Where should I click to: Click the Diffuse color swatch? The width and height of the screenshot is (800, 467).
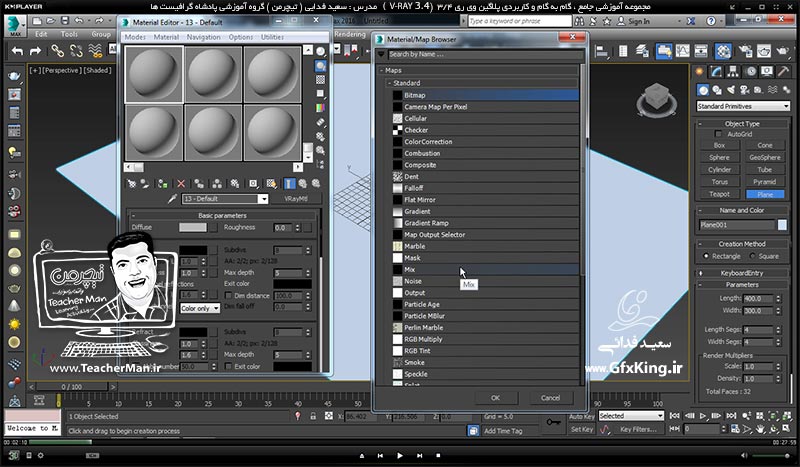coord(193,227)
